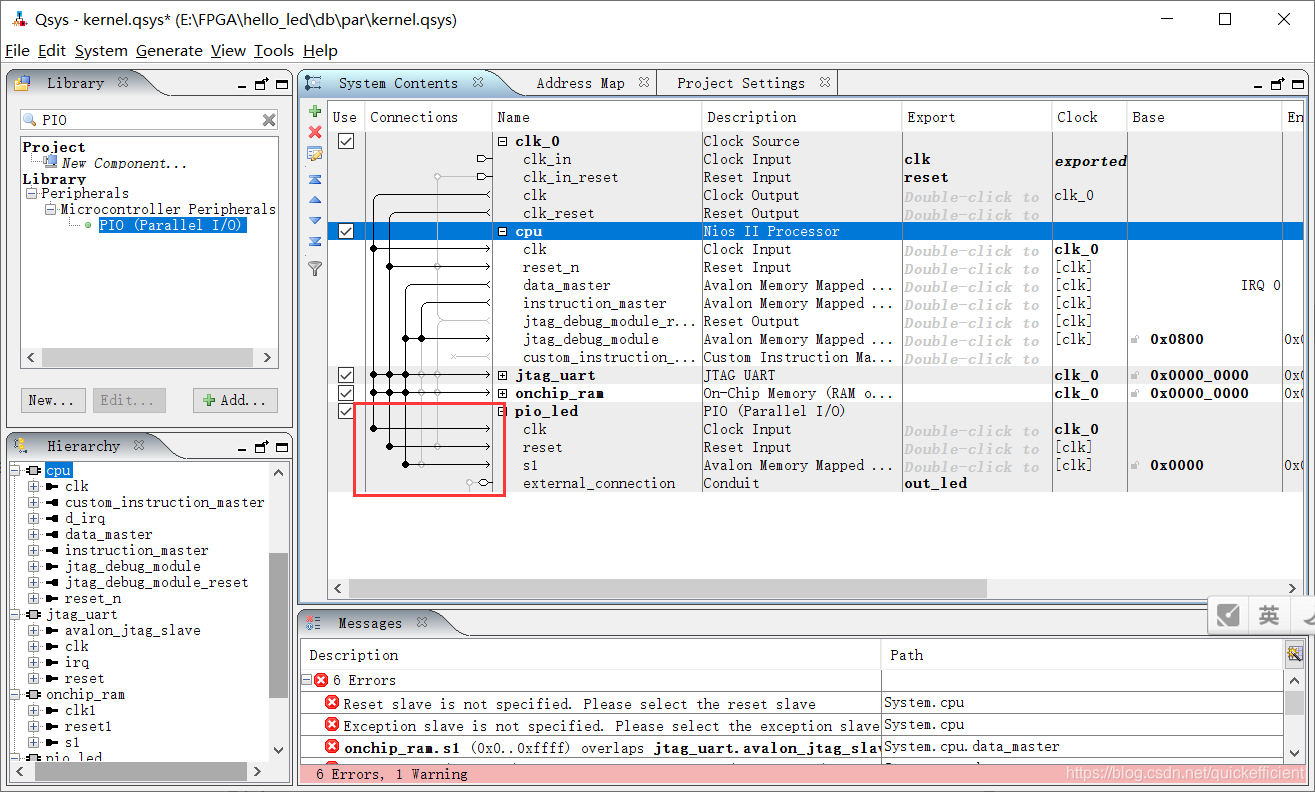Expand the onchip_ram component row
Viewport: 1315px width, 792px height.
(502, 393)
